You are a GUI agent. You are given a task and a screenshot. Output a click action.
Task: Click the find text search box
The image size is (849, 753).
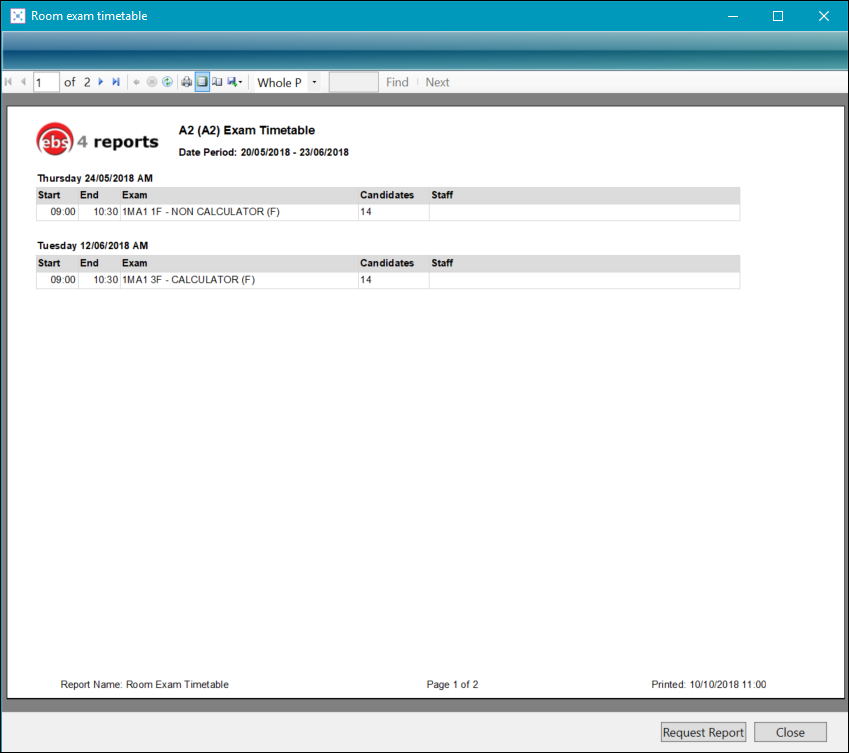click(353, 82)
